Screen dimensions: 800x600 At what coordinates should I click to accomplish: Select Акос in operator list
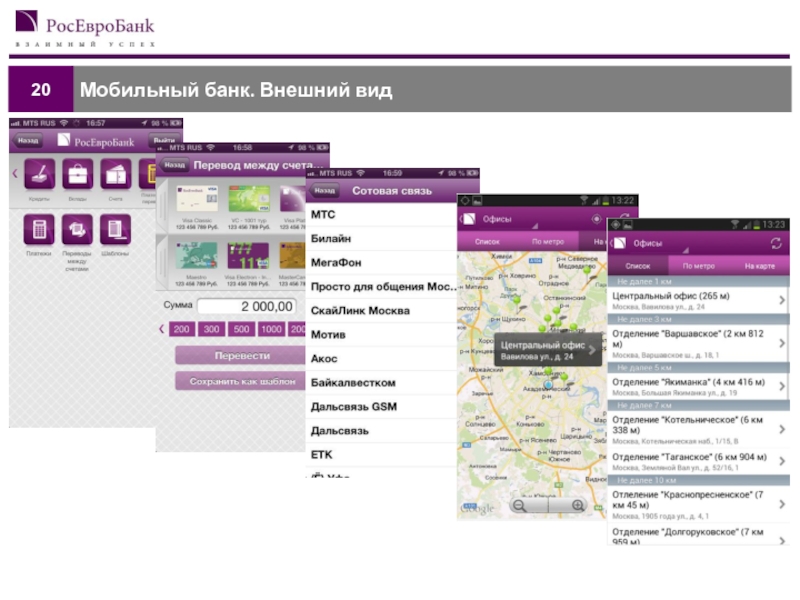[381, 359]
